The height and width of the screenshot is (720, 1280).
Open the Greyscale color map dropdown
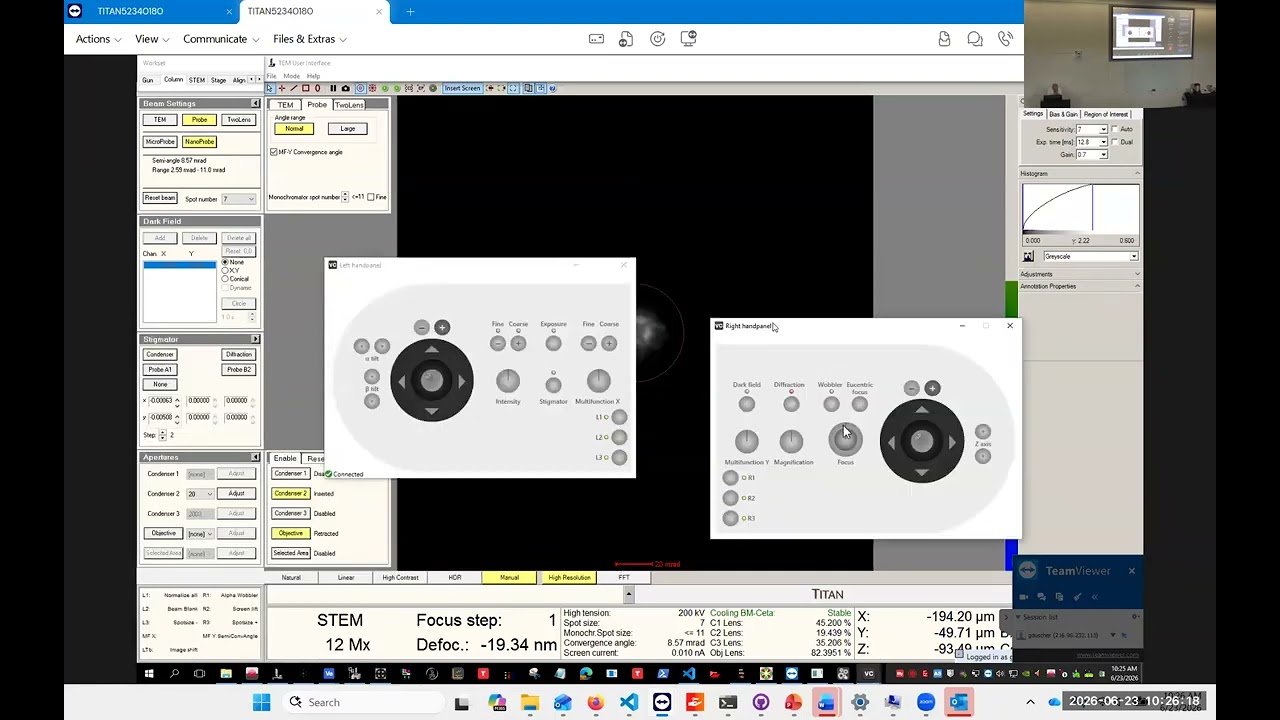1090,257
